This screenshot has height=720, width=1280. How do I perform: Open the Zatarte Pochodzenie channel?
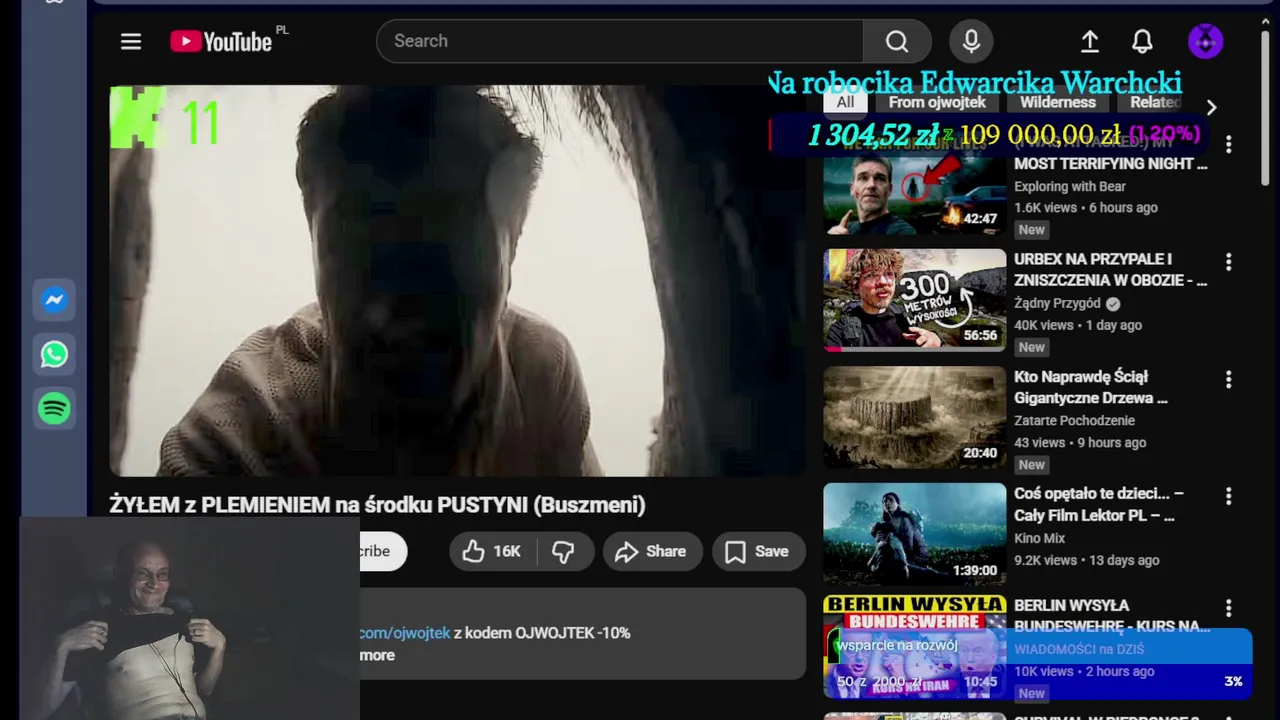coord(1074,420)
